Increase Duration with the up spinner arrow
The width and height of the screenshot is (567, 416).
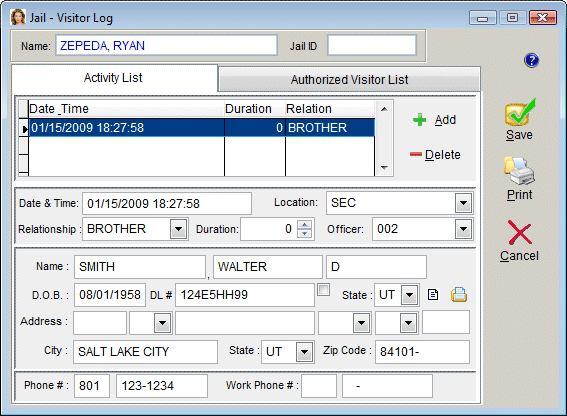(x=304, y=225)
